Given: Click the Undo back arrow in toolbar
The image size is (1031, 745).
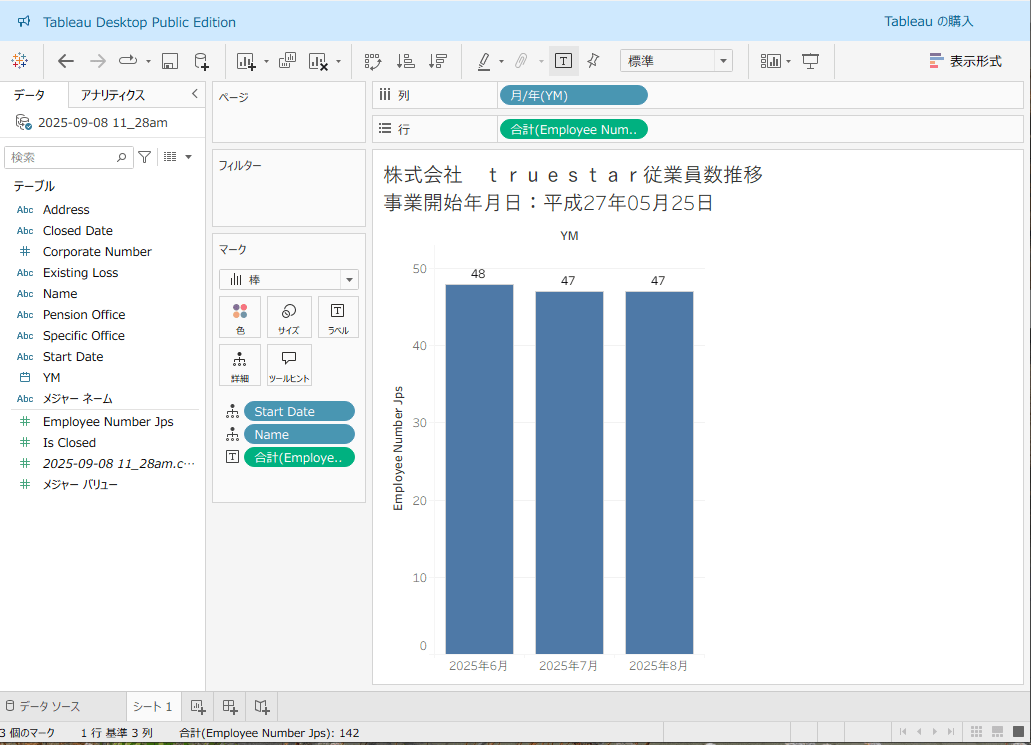Looking at the screenshot, I should pos(66,61).
